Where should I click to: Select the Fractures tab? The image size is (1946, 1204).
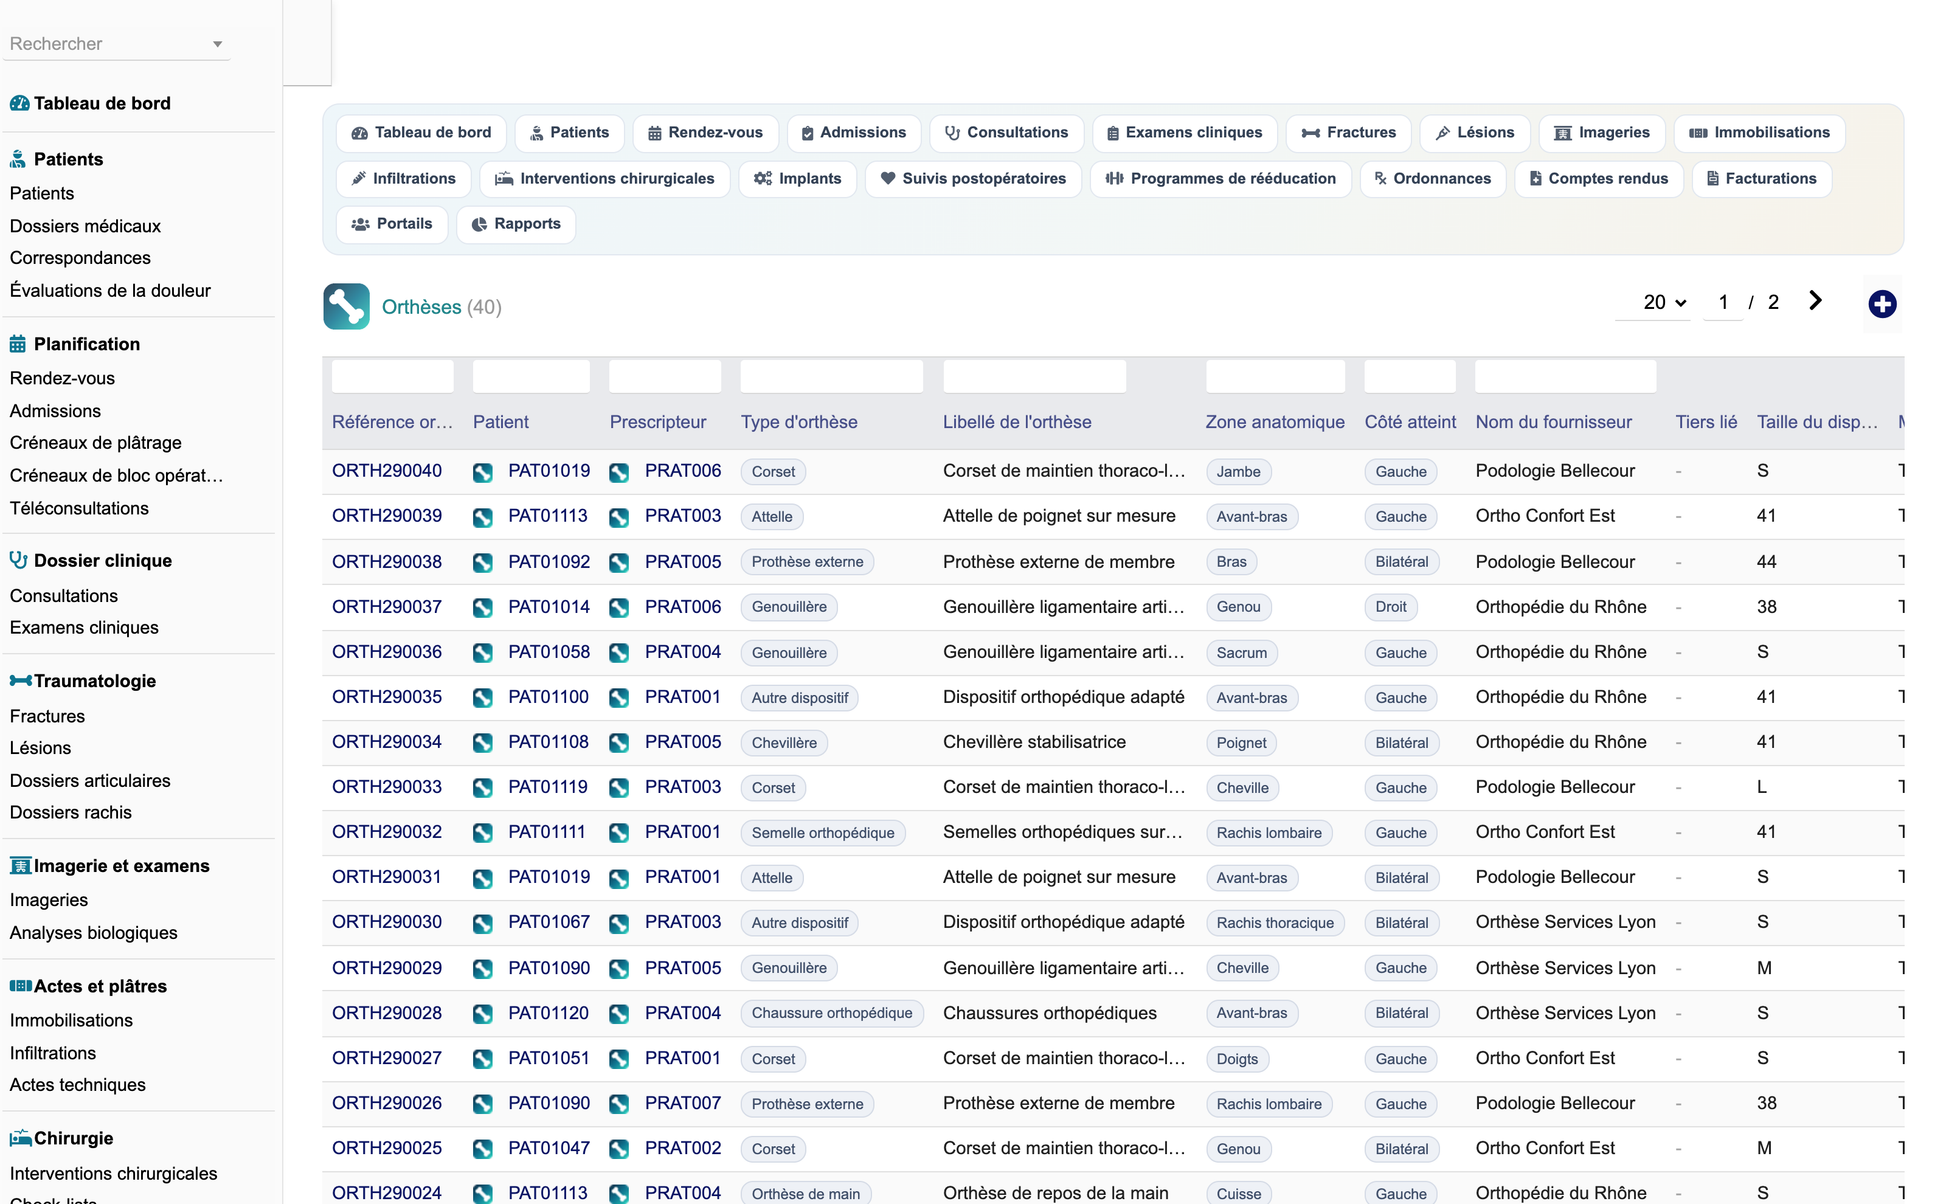1348,133
